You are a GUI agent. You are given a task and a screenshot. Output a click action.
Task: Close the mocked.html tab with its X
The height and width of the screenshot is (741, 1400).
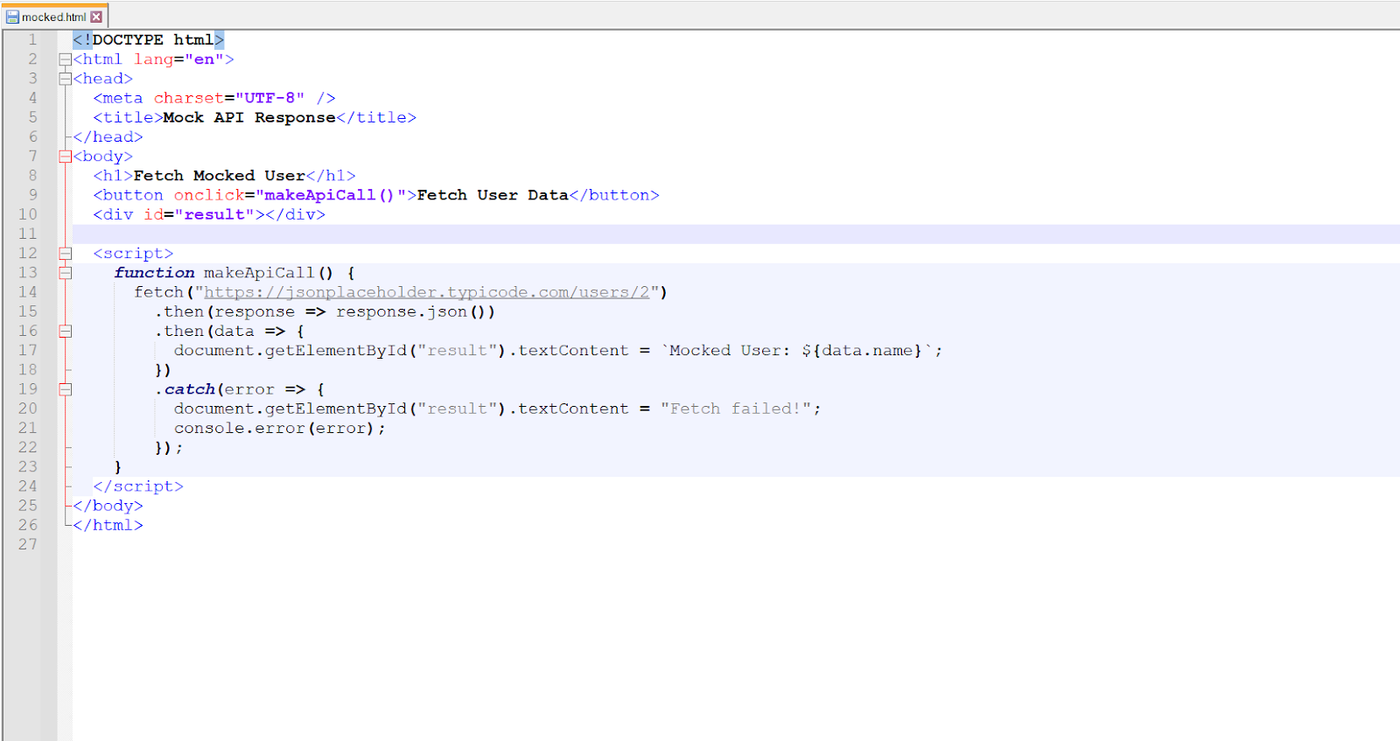[x=97, y=17]
